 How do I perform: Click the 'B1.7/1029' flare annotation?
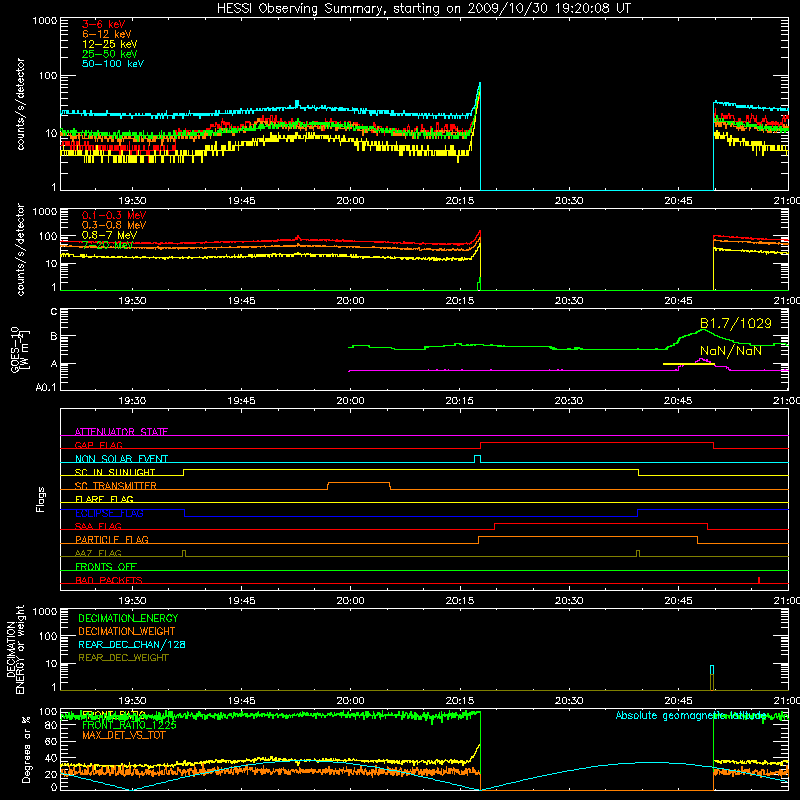(x=735, y=323)
